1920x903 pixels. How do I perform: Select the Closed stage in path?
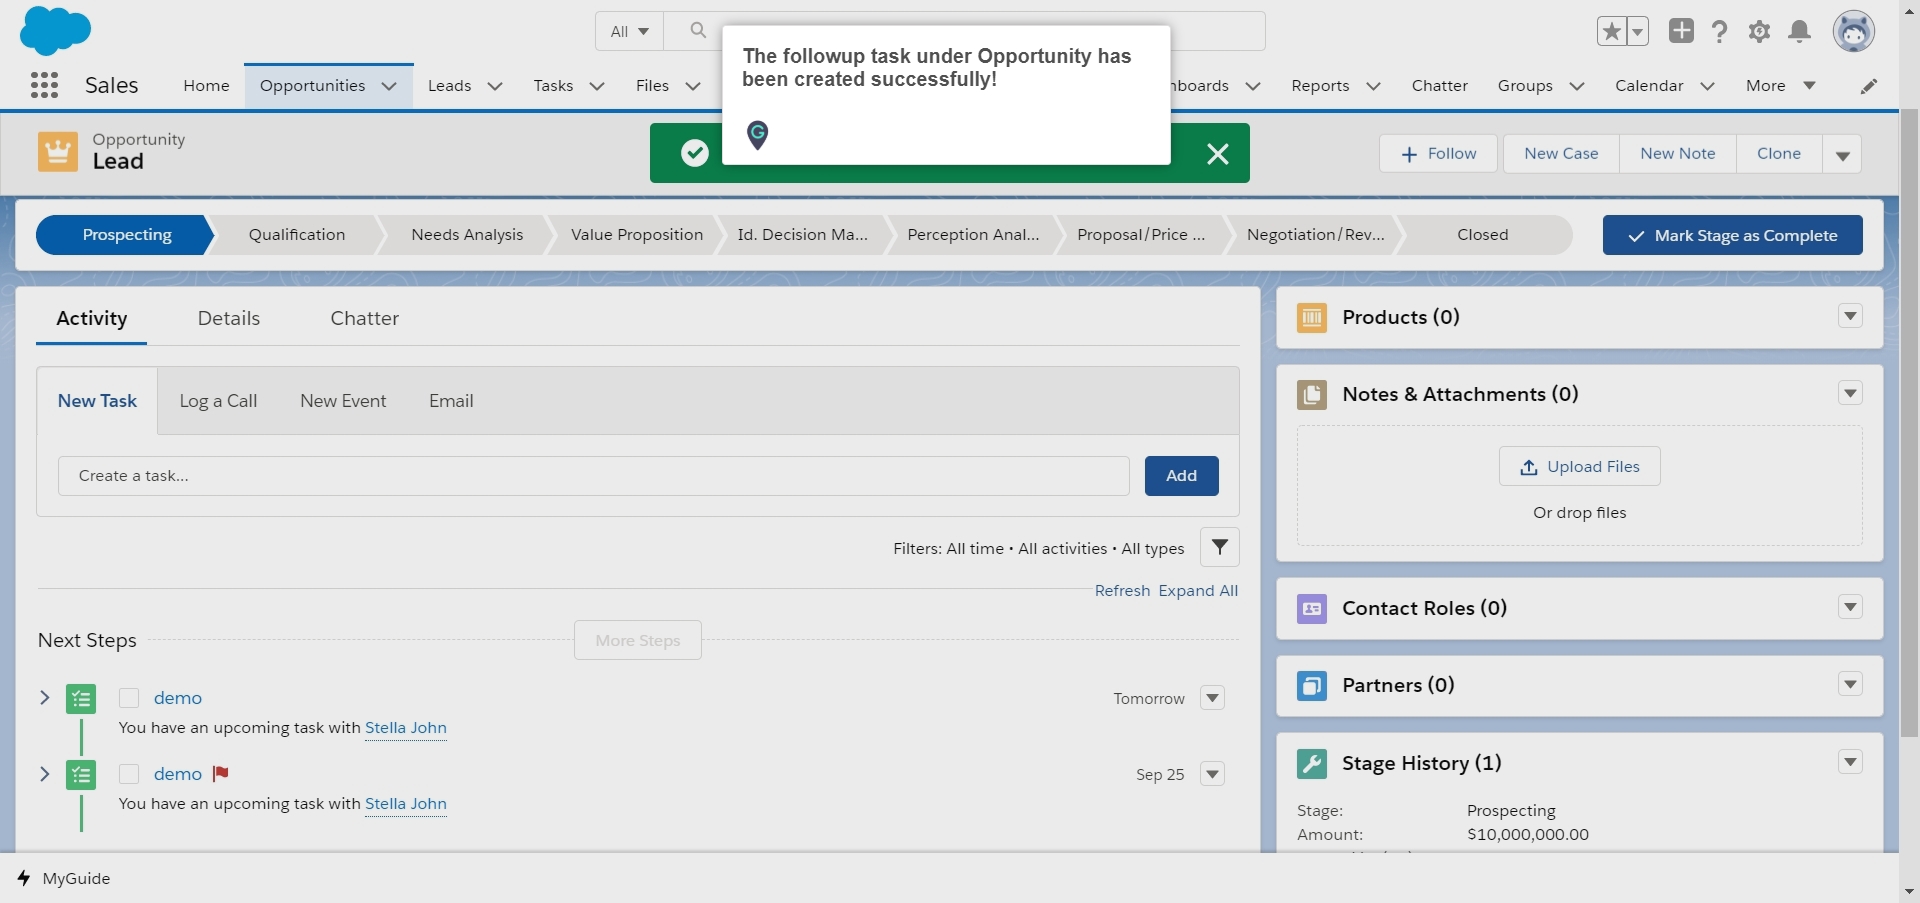coord(1482,235)
